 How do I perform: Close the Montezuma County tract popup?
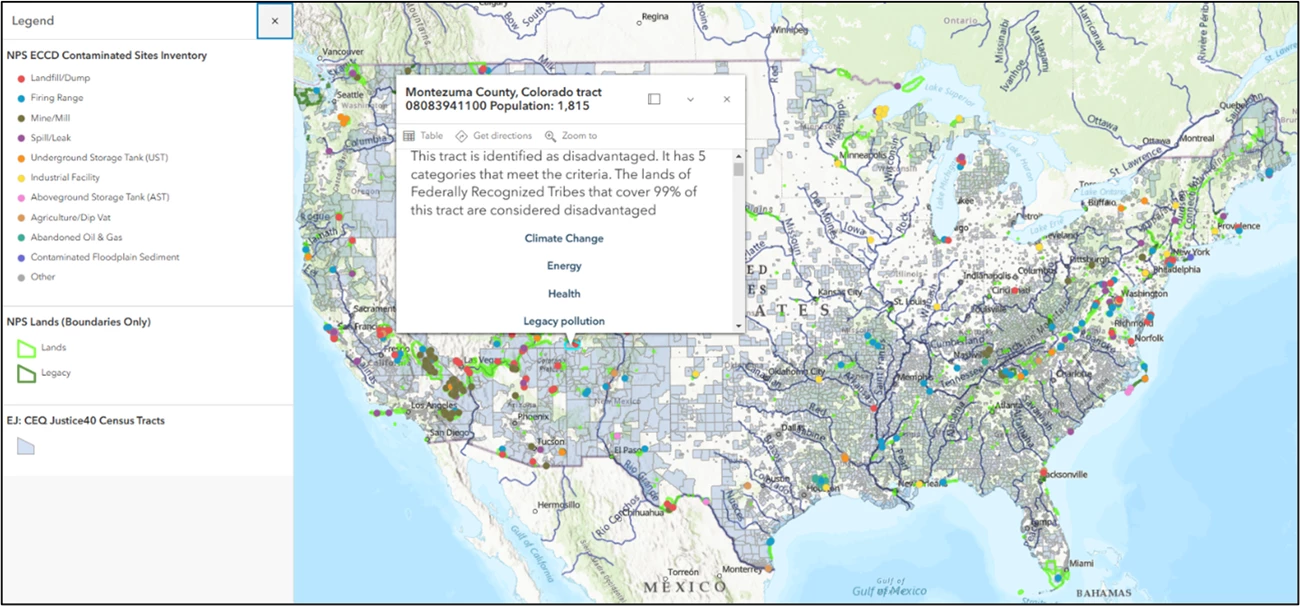pyautogui.click(x=727, y=99)
